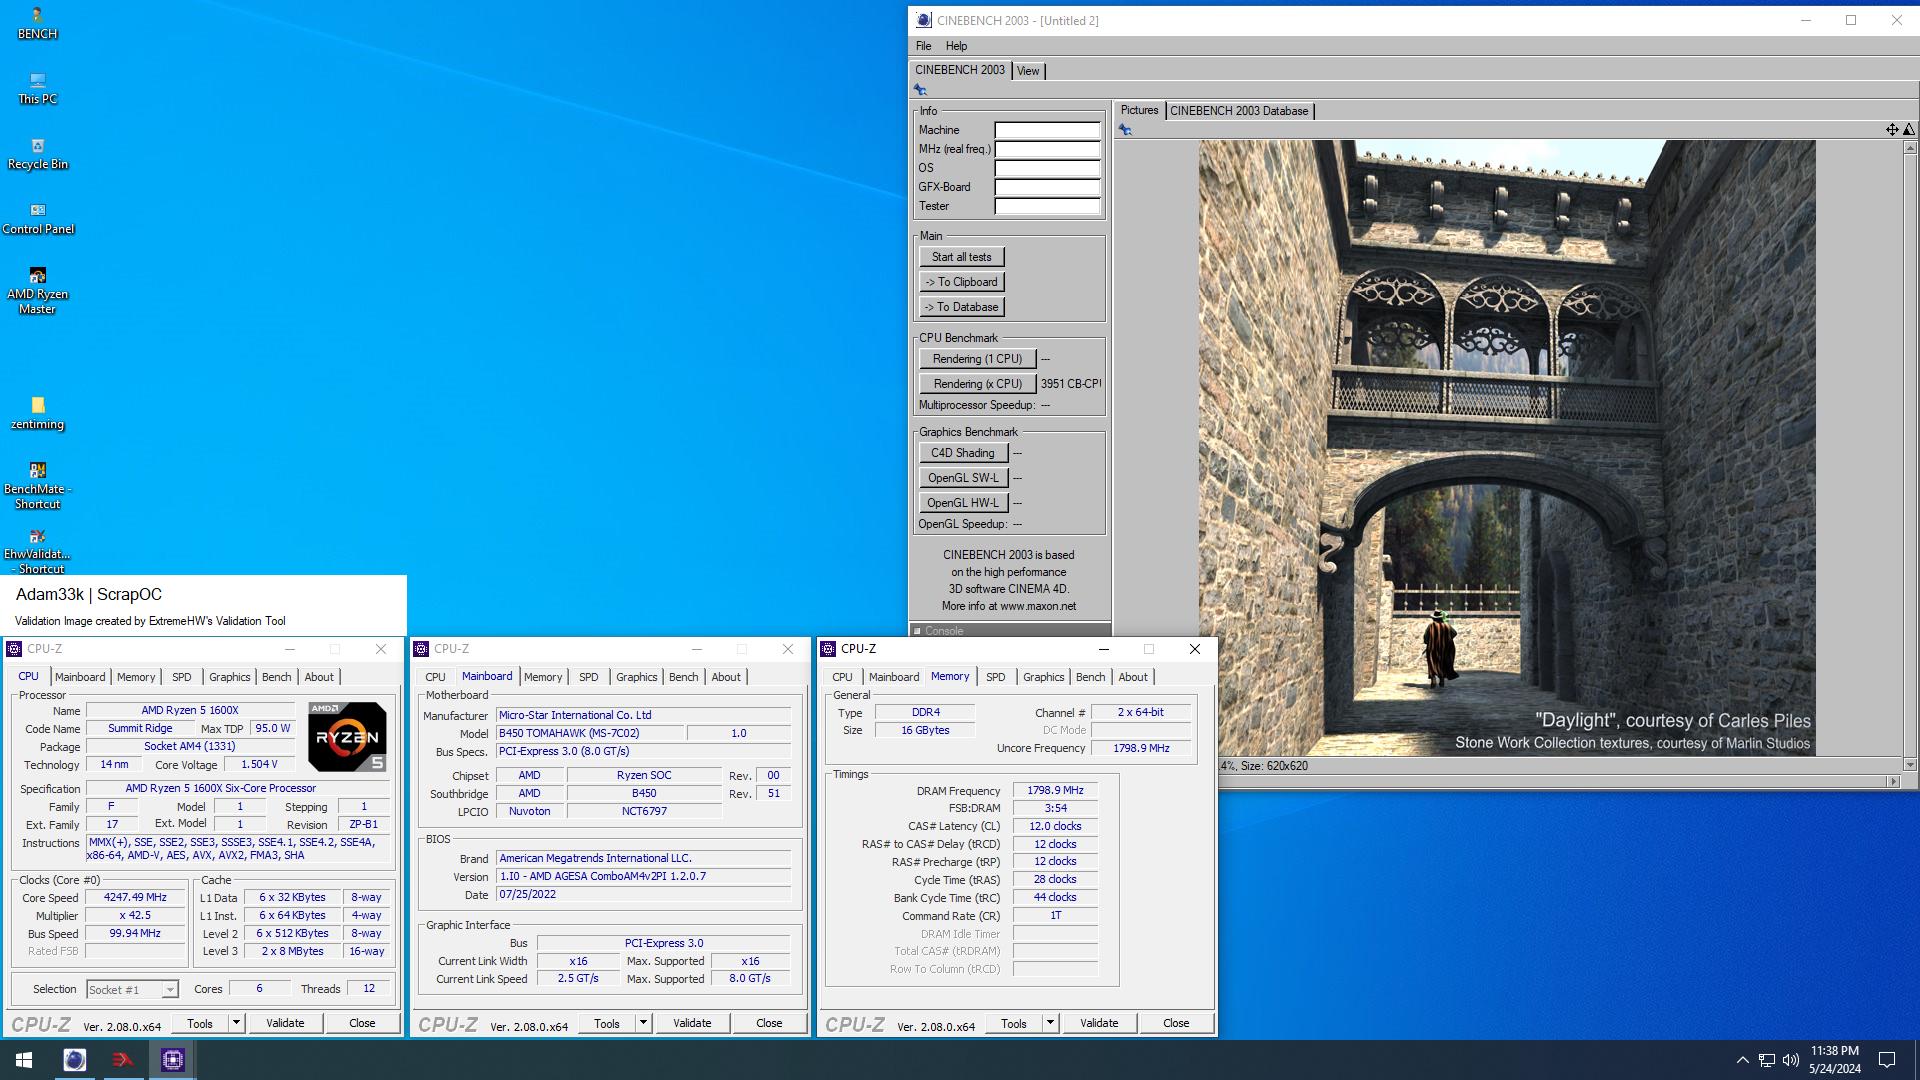Click the MHz (real freq.) input field
The height and width of the screenshot is (1080, 1920).
point(1047,149)
